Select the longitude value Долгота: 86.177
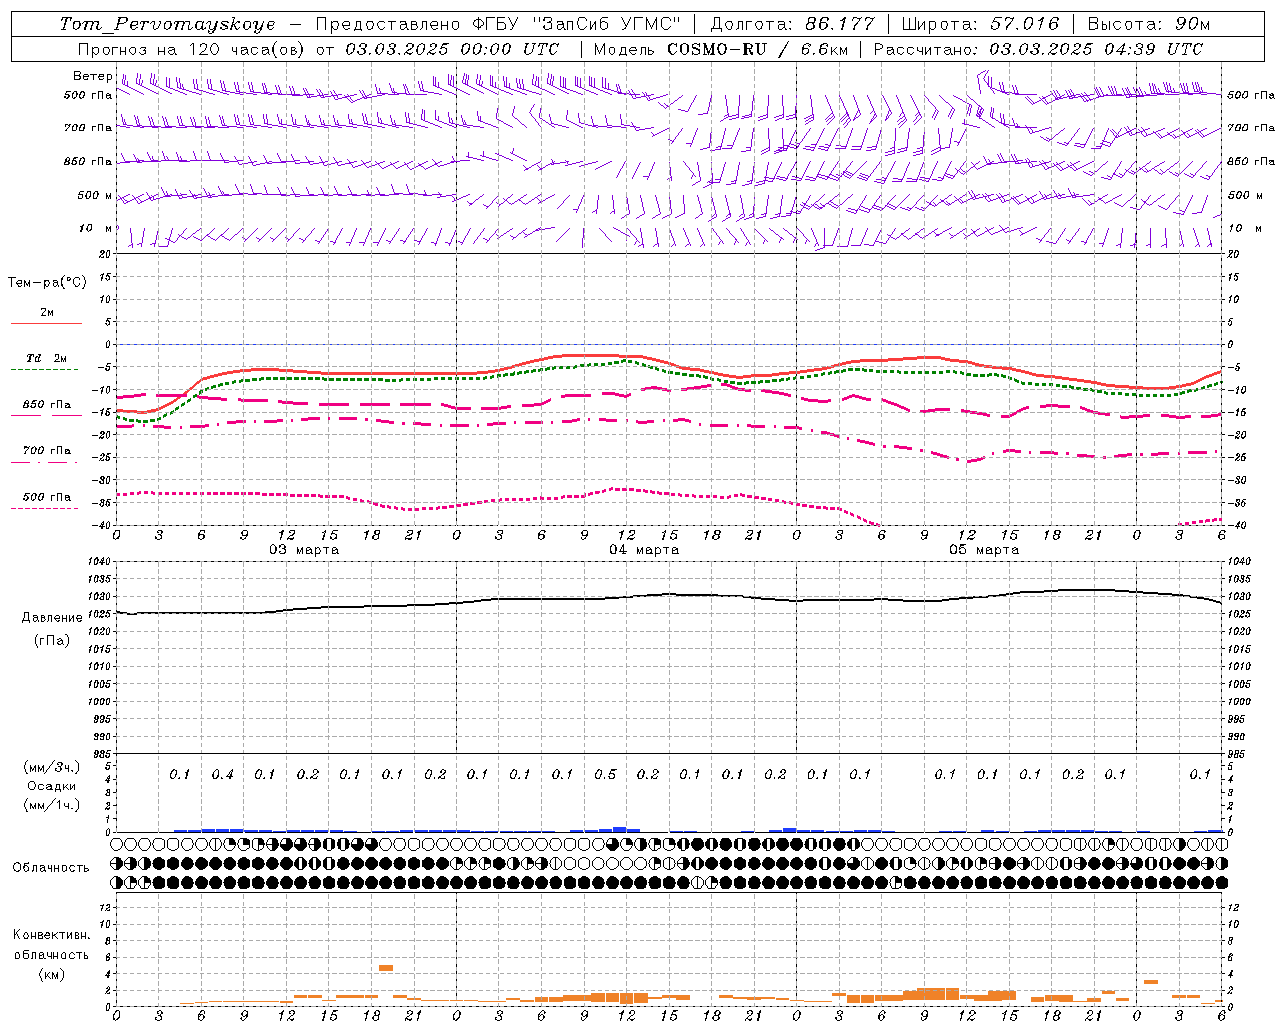The image size is (1280, 1024). pos(792,24)
